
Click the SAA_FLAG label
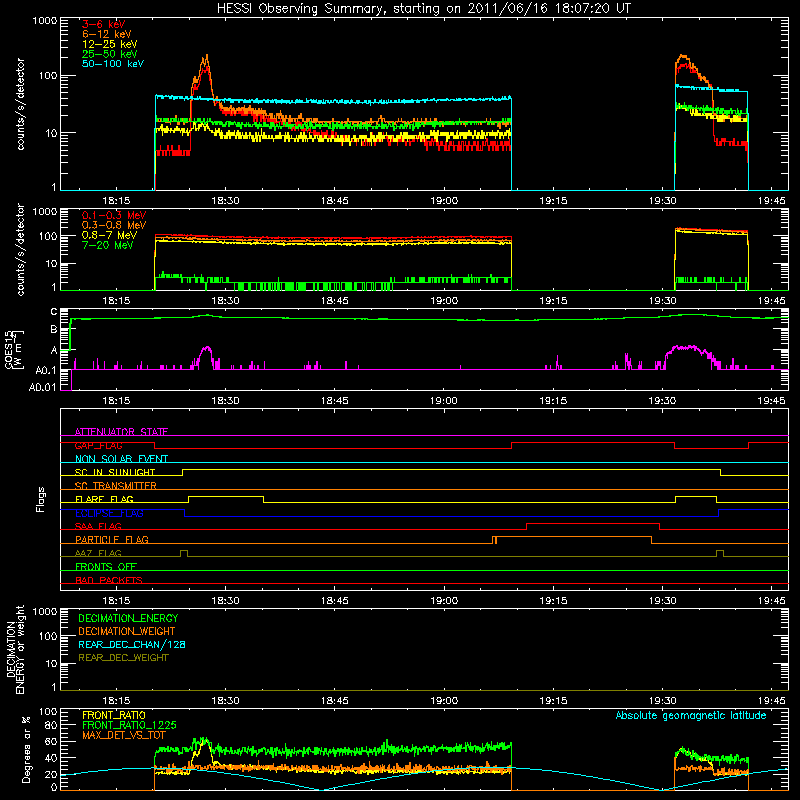(x=98, y=526)
